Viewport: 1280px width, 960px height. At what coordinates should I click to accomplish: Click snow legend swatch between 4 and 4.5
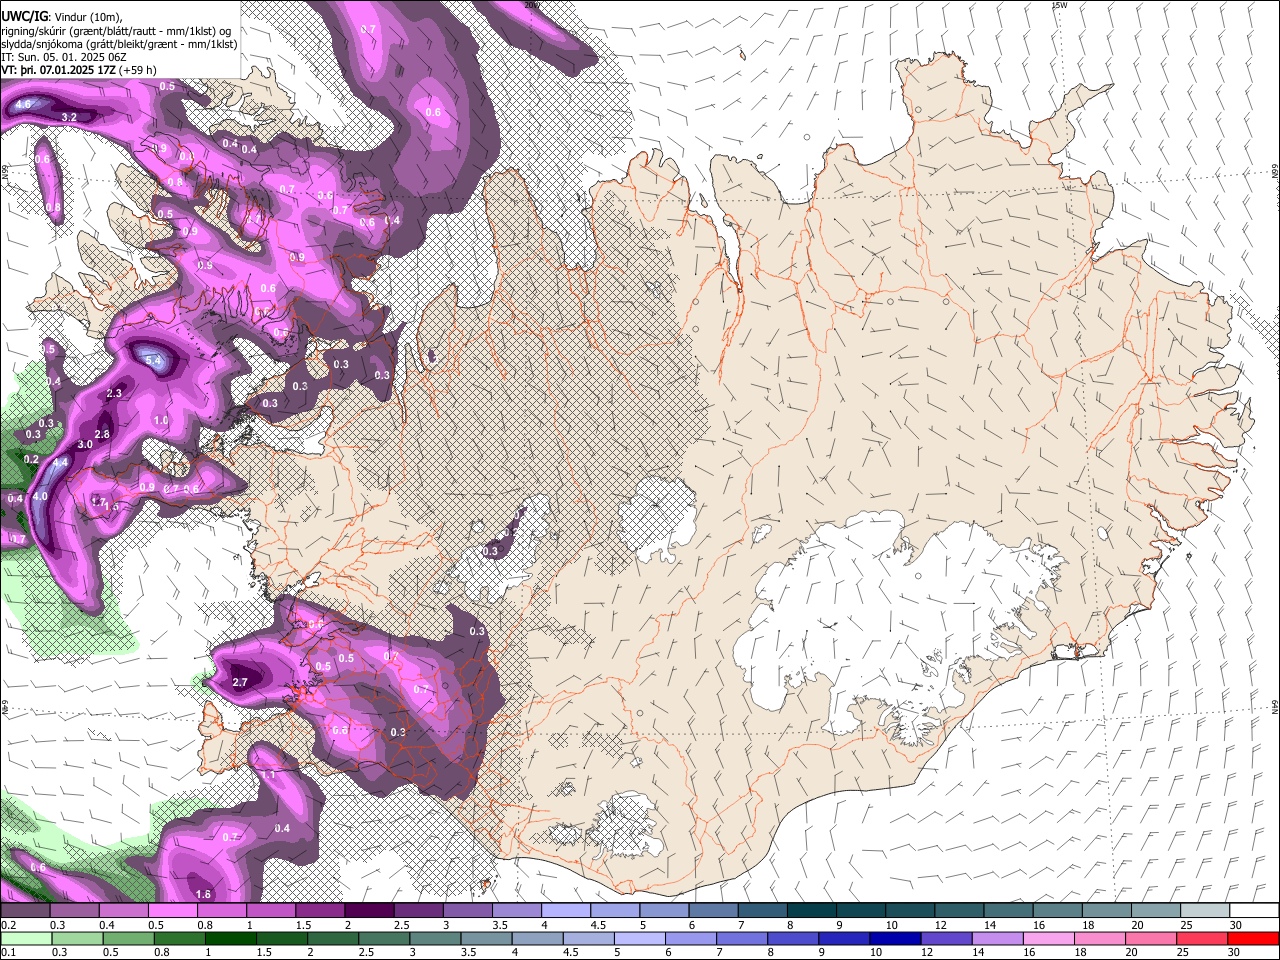coord(566,911)
